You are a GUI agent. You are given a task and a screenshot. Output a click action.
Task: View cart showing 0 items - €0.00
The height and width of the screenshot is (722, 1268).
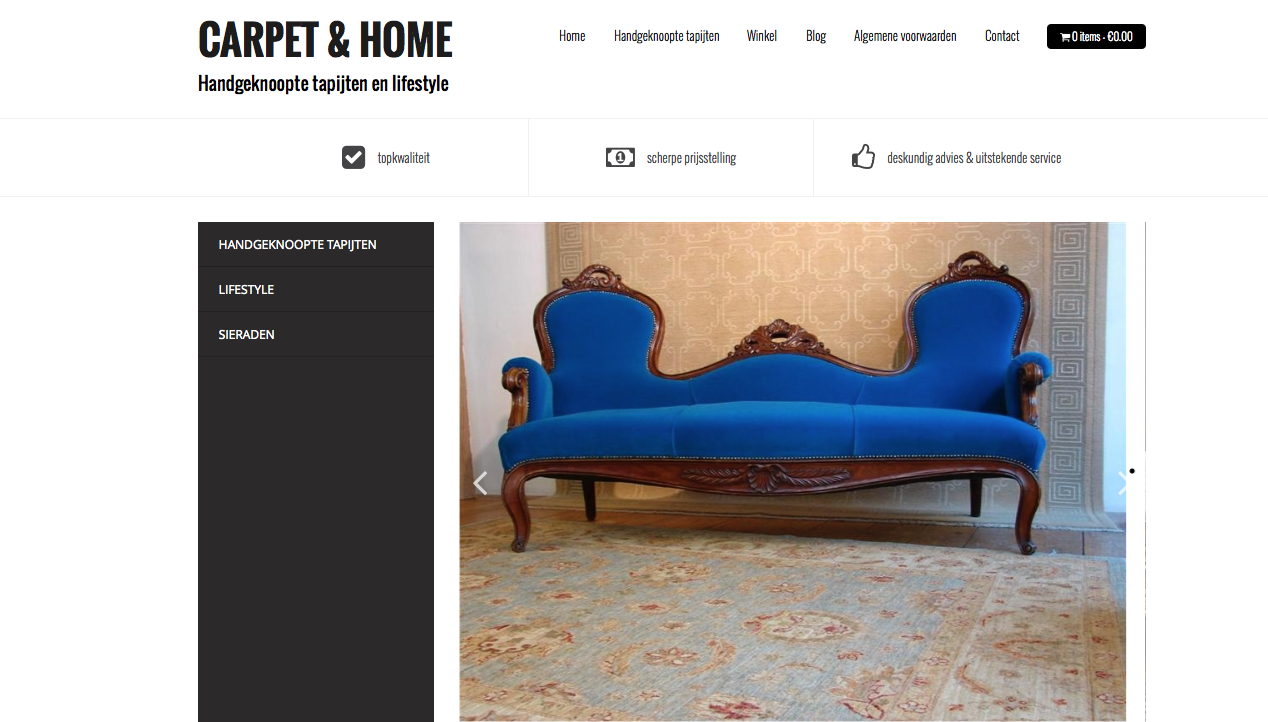pyautogui.click(x=1096, y=36)
